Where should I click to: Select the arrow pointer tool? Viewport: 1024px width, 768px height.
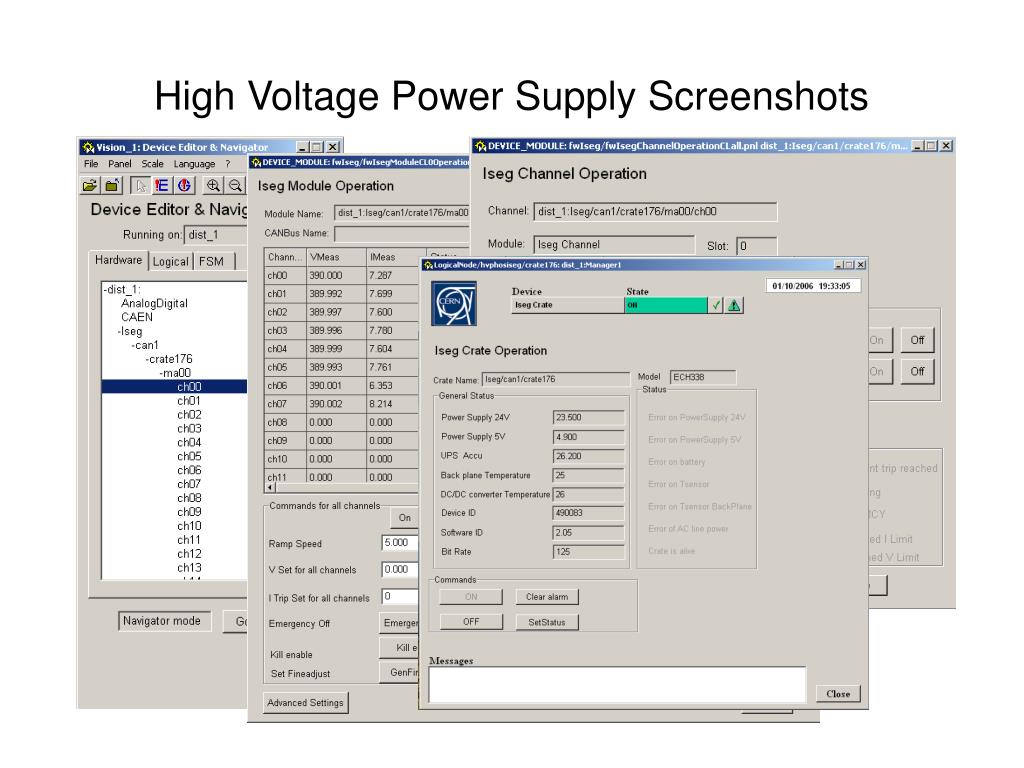click(x=140, y=185)
